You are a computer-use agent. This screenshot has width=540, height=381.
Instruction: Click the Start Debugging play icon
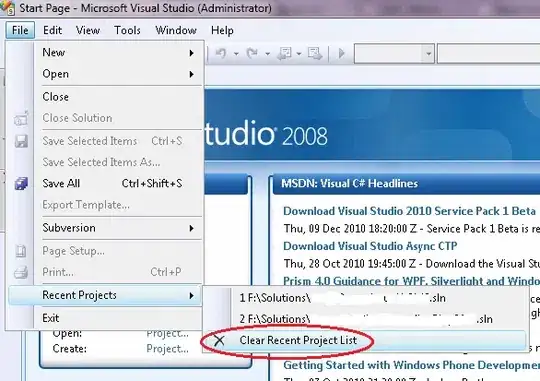tap(342, 53)
